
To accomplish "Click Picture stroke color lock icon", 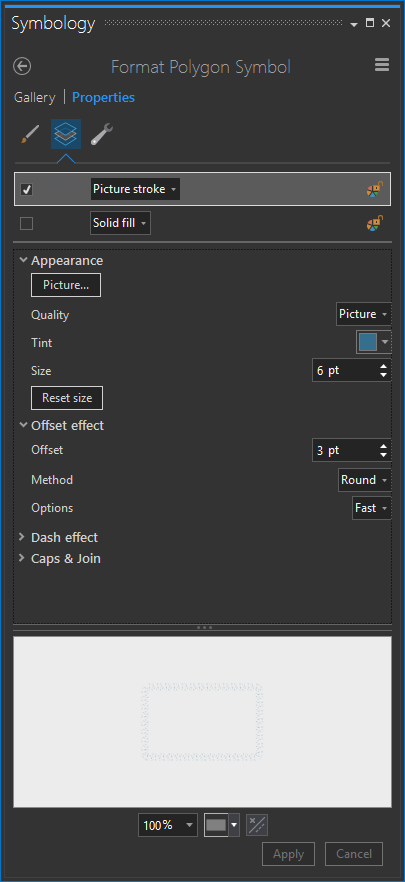I will pyautogui.click(x=375, y=189).
